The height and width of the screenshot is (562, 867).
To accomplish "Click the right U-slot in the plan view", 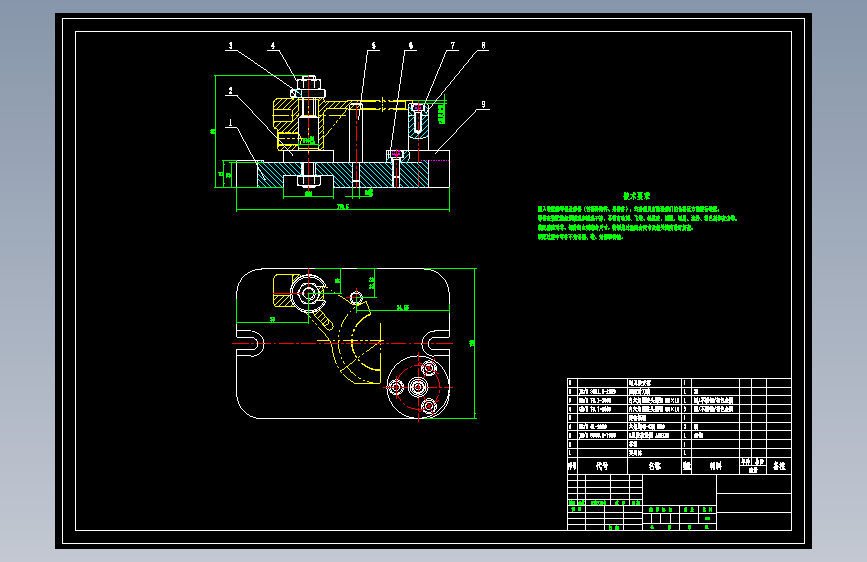I will [x=436, y=344].
